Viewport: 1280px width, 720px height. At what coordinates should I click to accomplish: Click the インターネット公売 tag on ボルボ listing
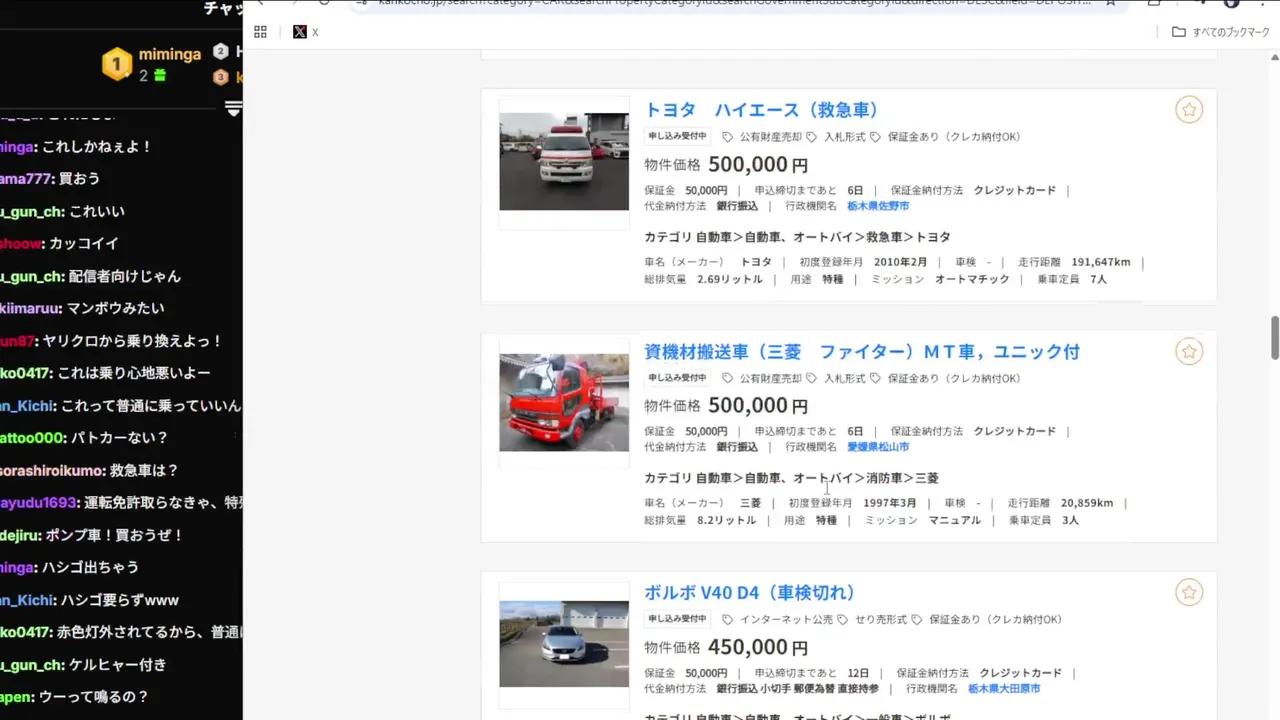point(777,620)
